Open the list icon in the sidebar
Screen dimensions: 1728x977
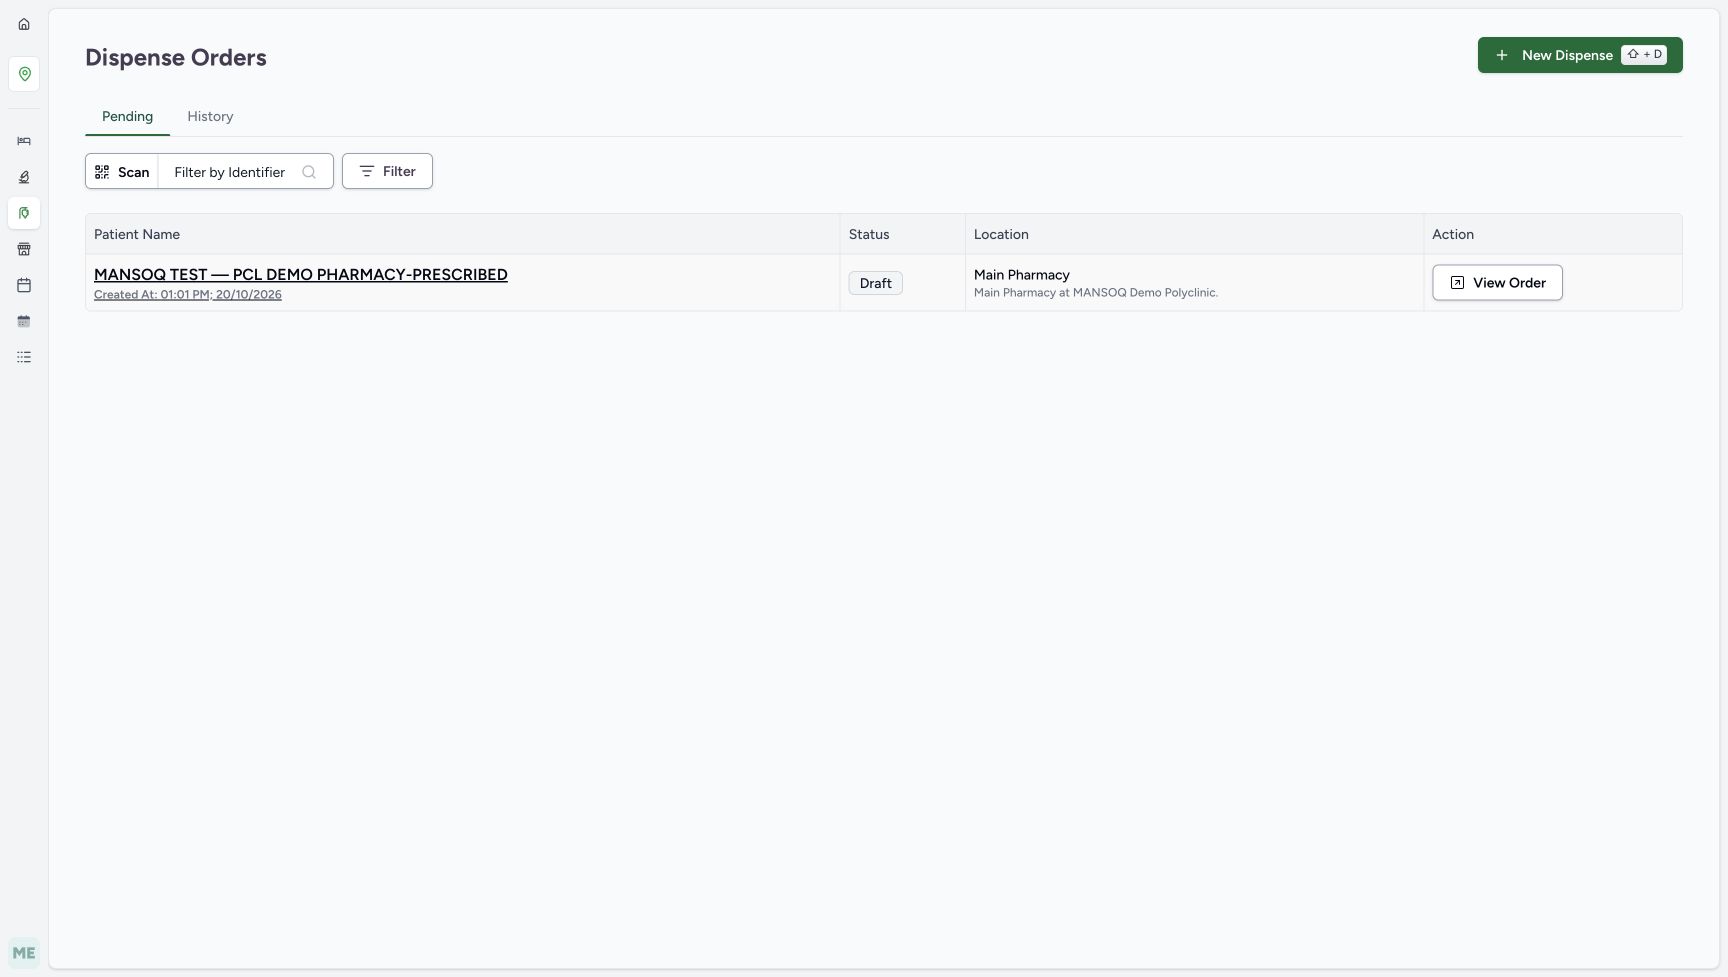tap(24, 357)
